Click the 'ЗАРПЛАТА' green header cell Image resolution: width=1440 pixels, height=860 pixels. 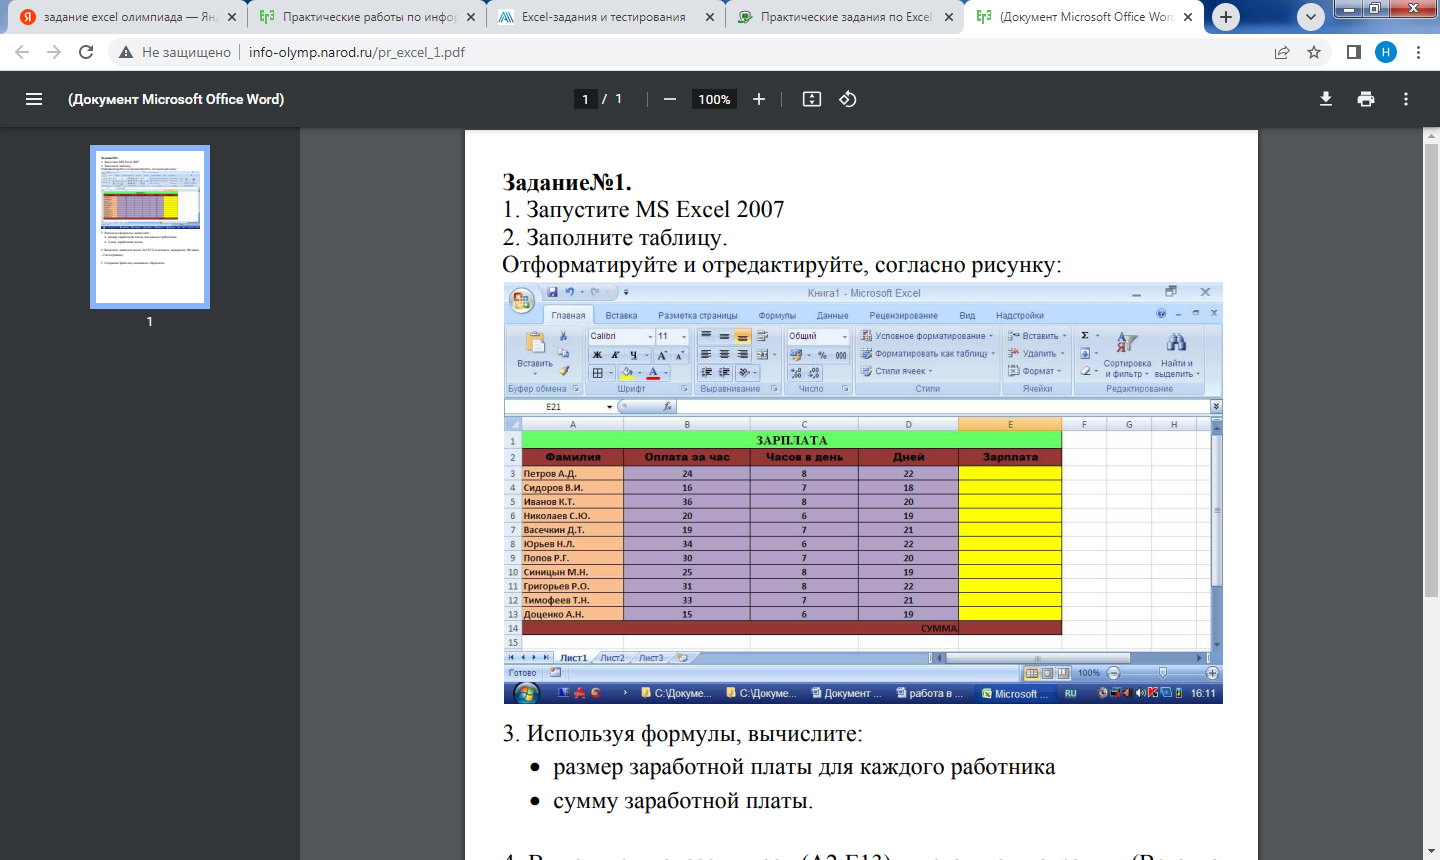pos(791,440)
